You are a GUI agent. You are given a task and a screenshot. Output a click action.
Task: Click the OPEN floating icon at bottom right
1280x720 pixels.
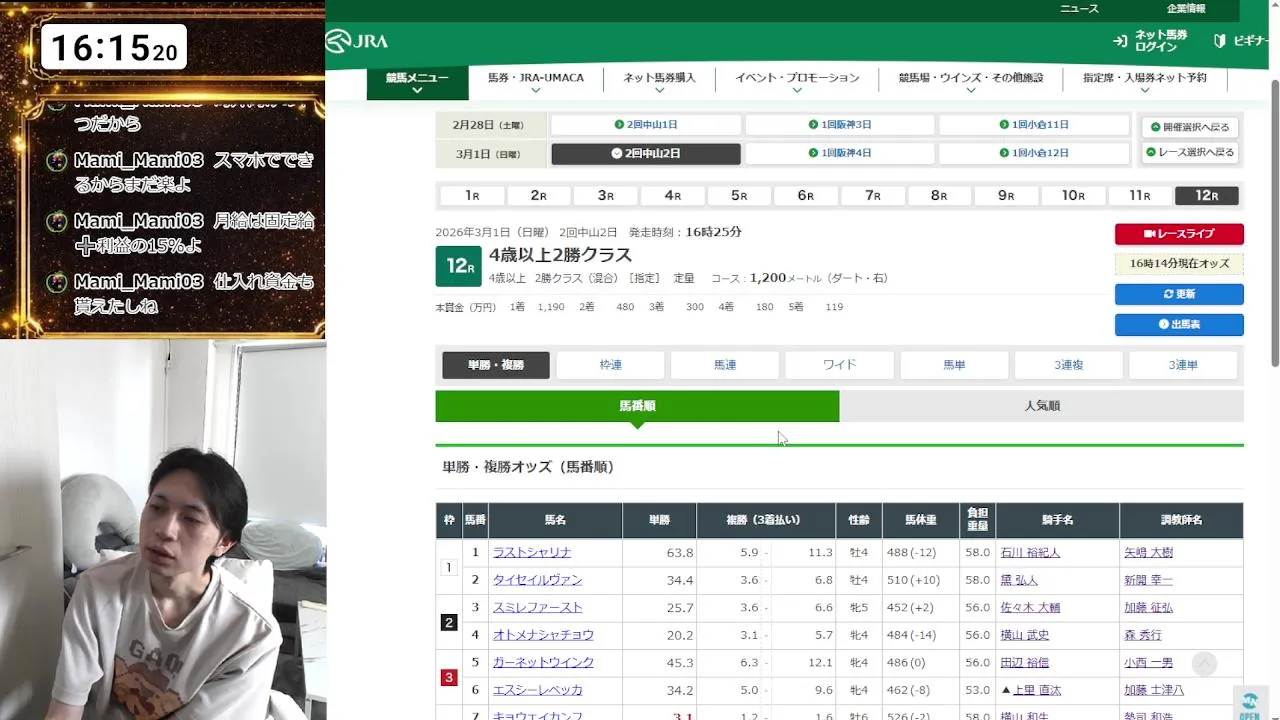tap(1249, 704)
